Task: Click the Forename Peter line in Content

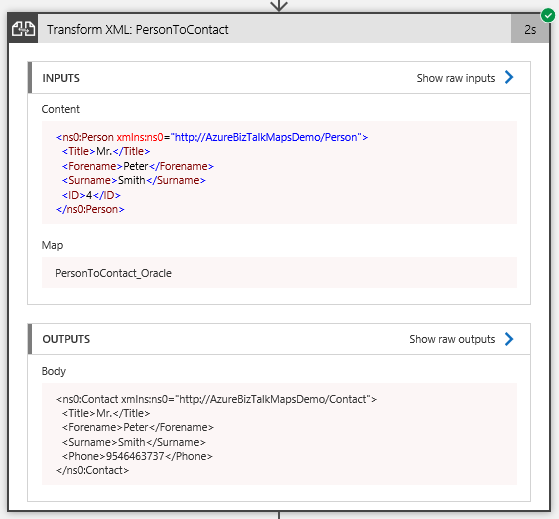Action: tap(138, 166)
